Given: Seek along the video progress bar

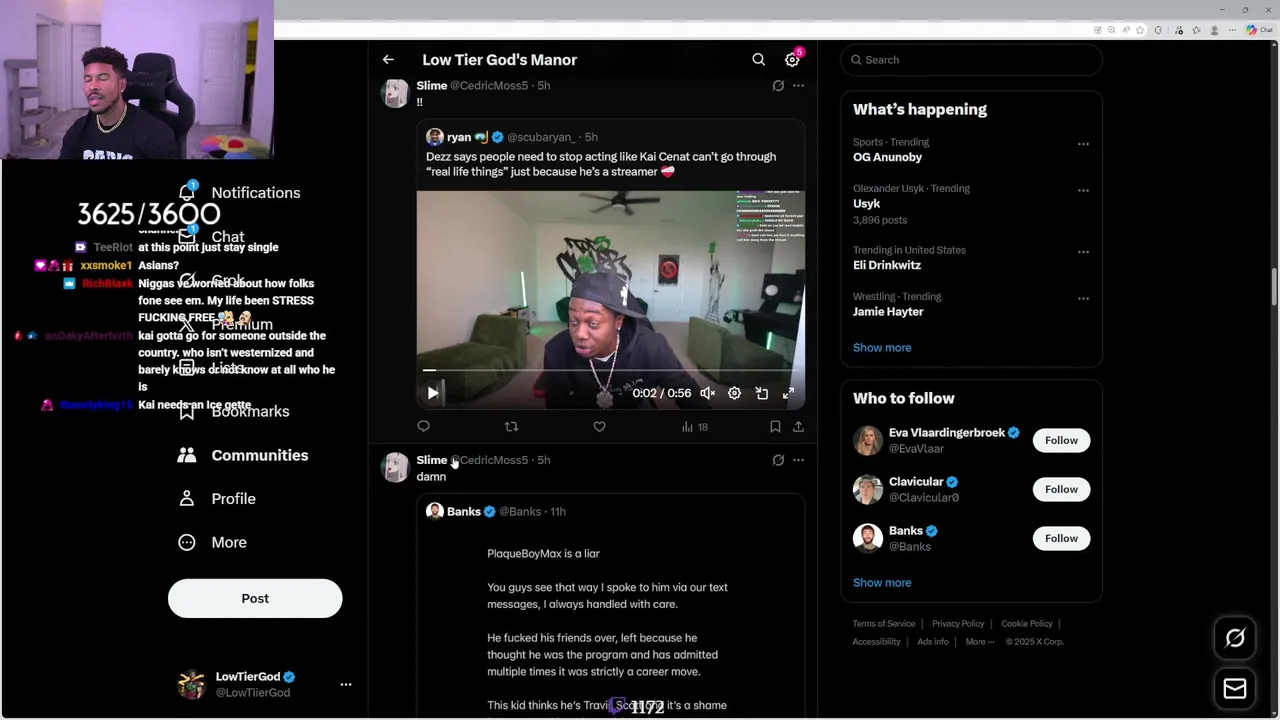Looking at the screenshot, I should point(610,370).
